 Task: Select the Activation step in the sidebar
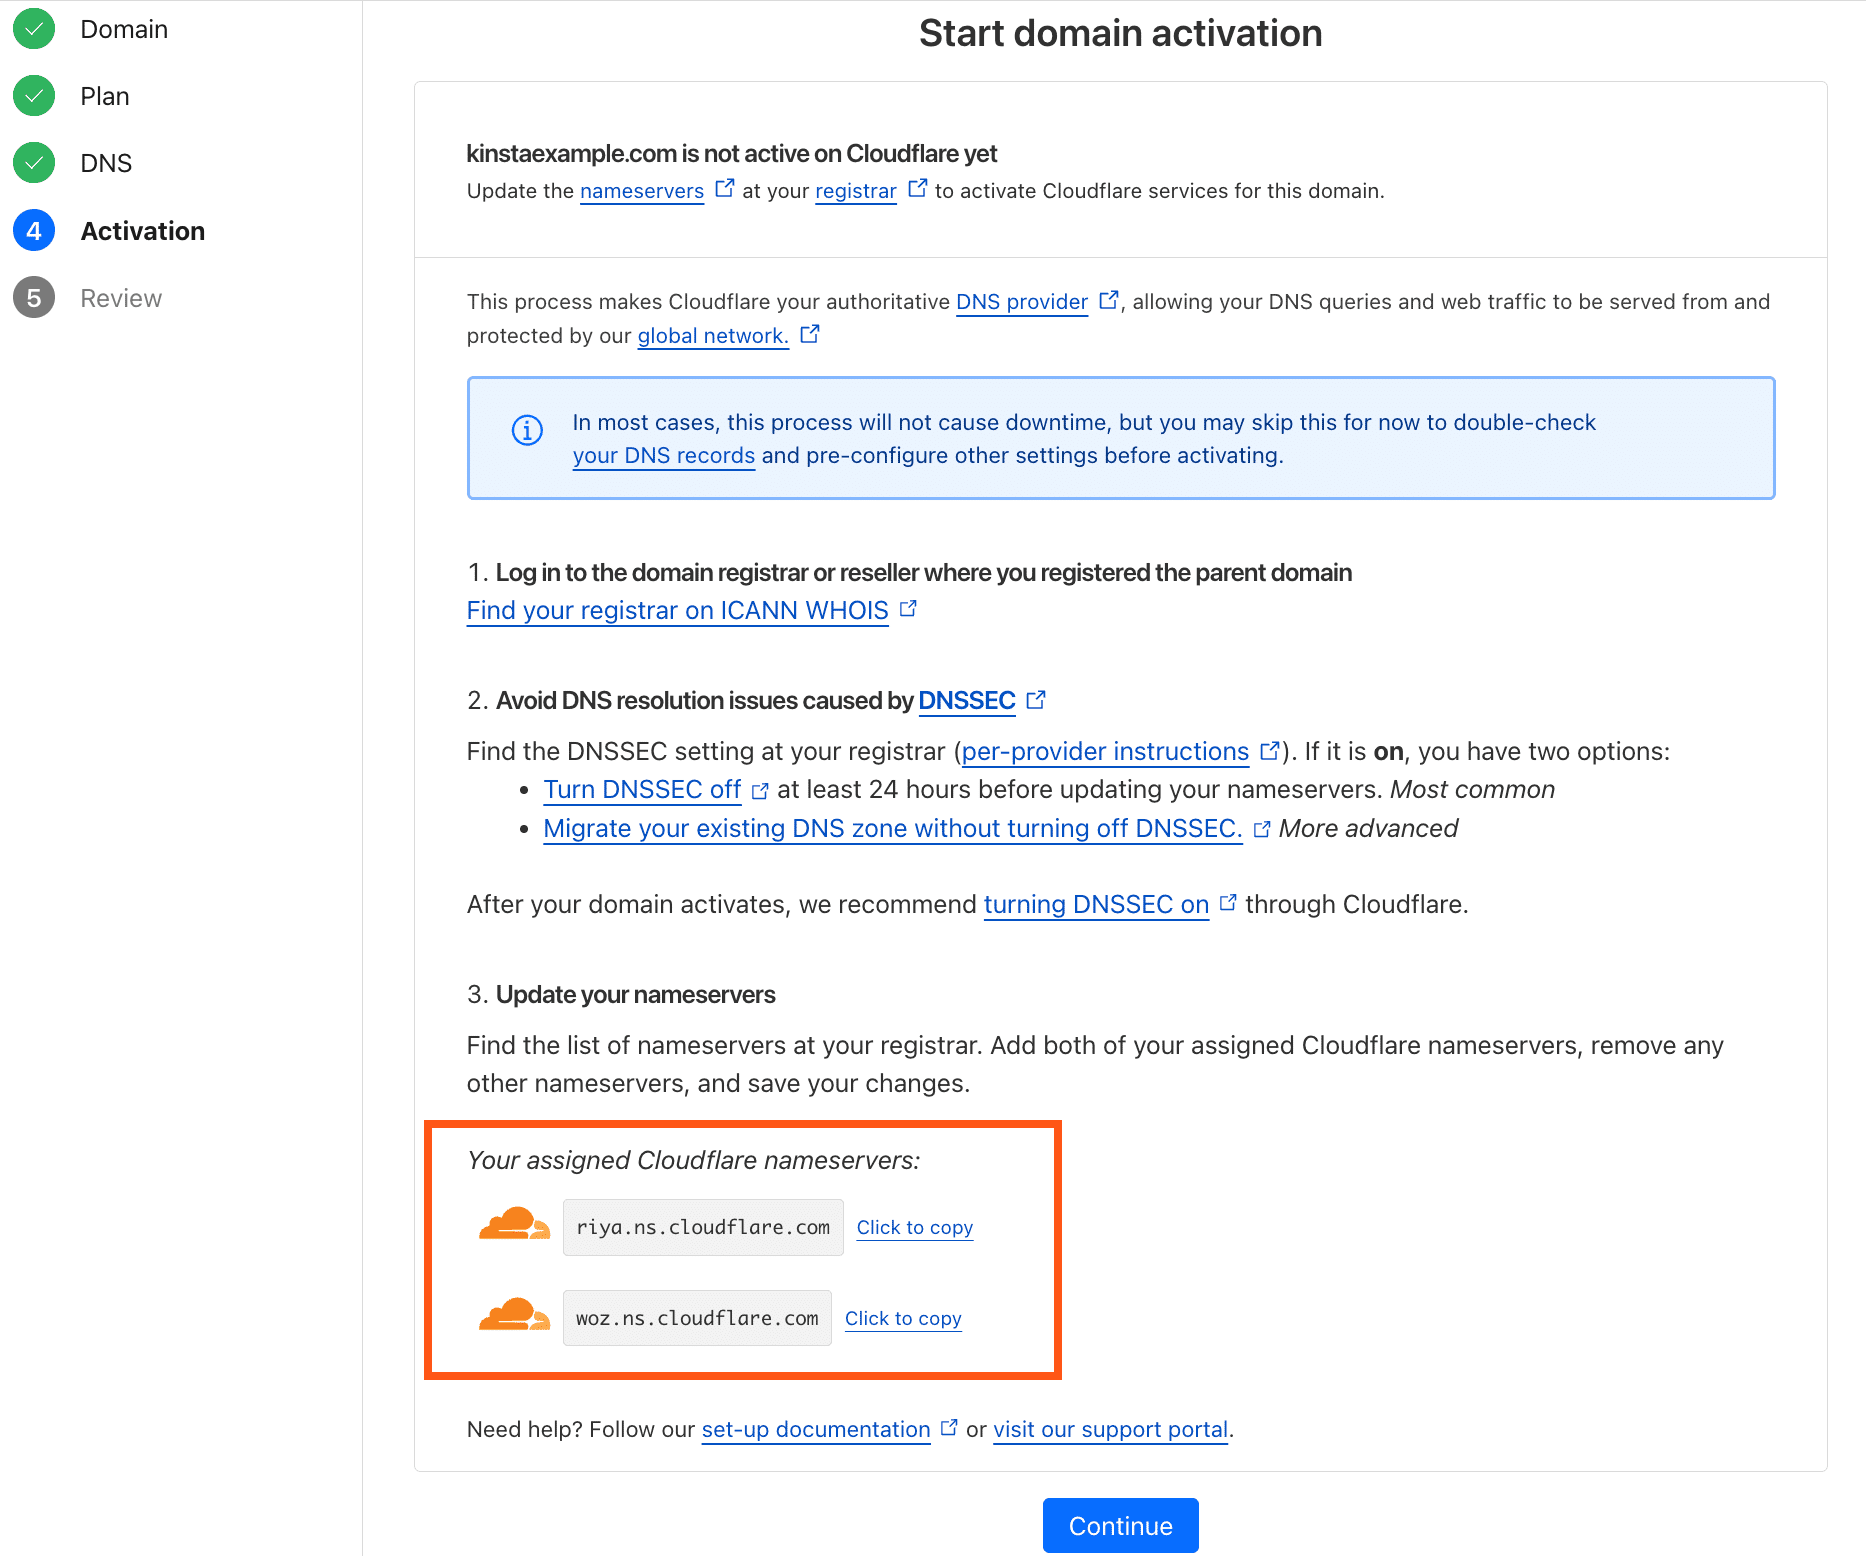pos(143,230)
